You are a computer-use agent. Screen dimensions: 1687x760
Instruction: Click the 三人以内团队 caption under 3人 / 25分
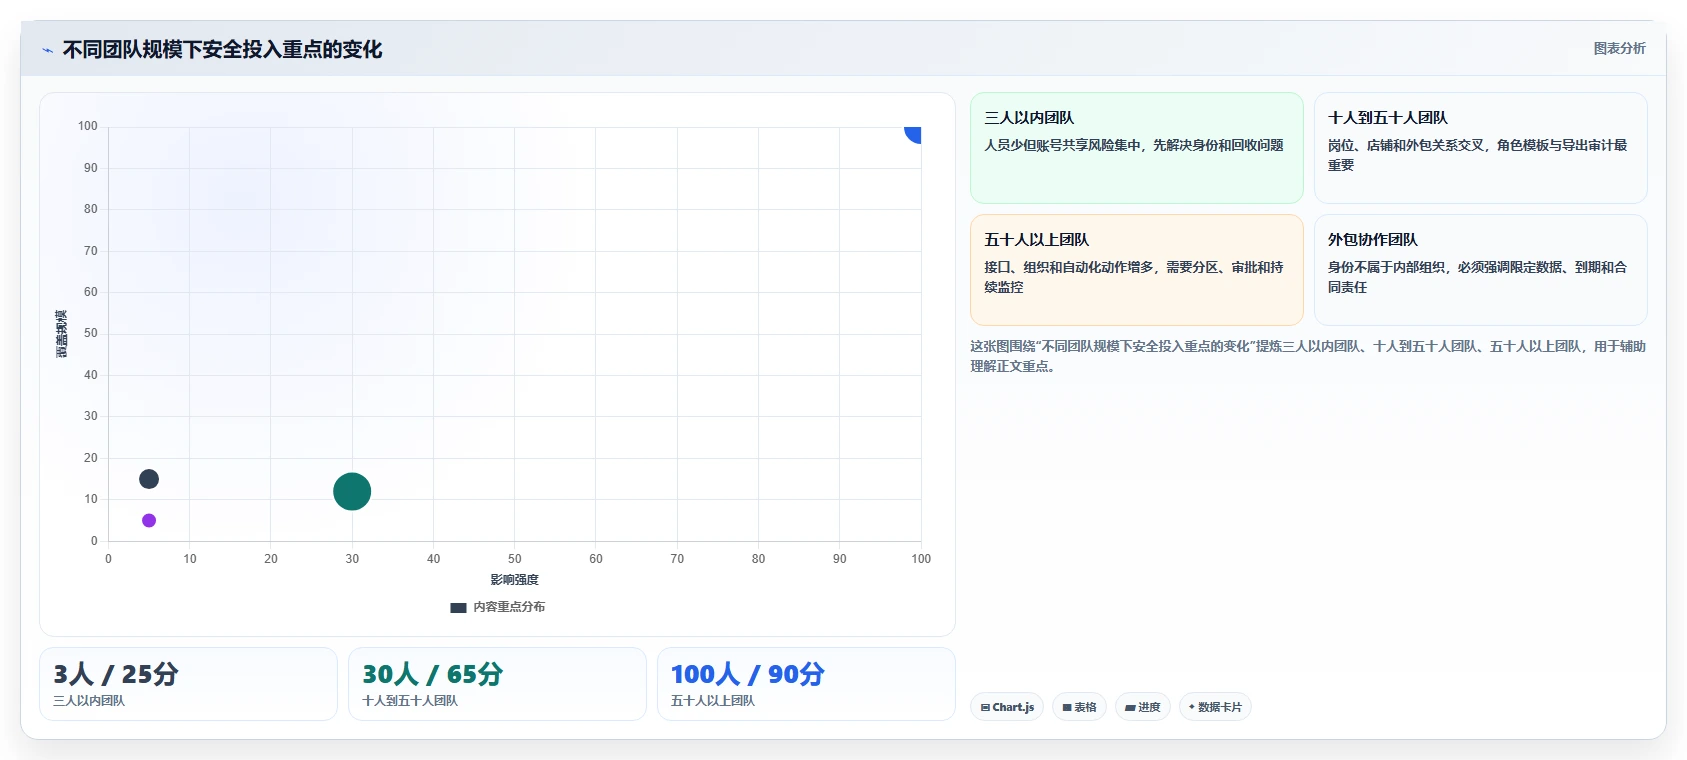tap(89, 701)
